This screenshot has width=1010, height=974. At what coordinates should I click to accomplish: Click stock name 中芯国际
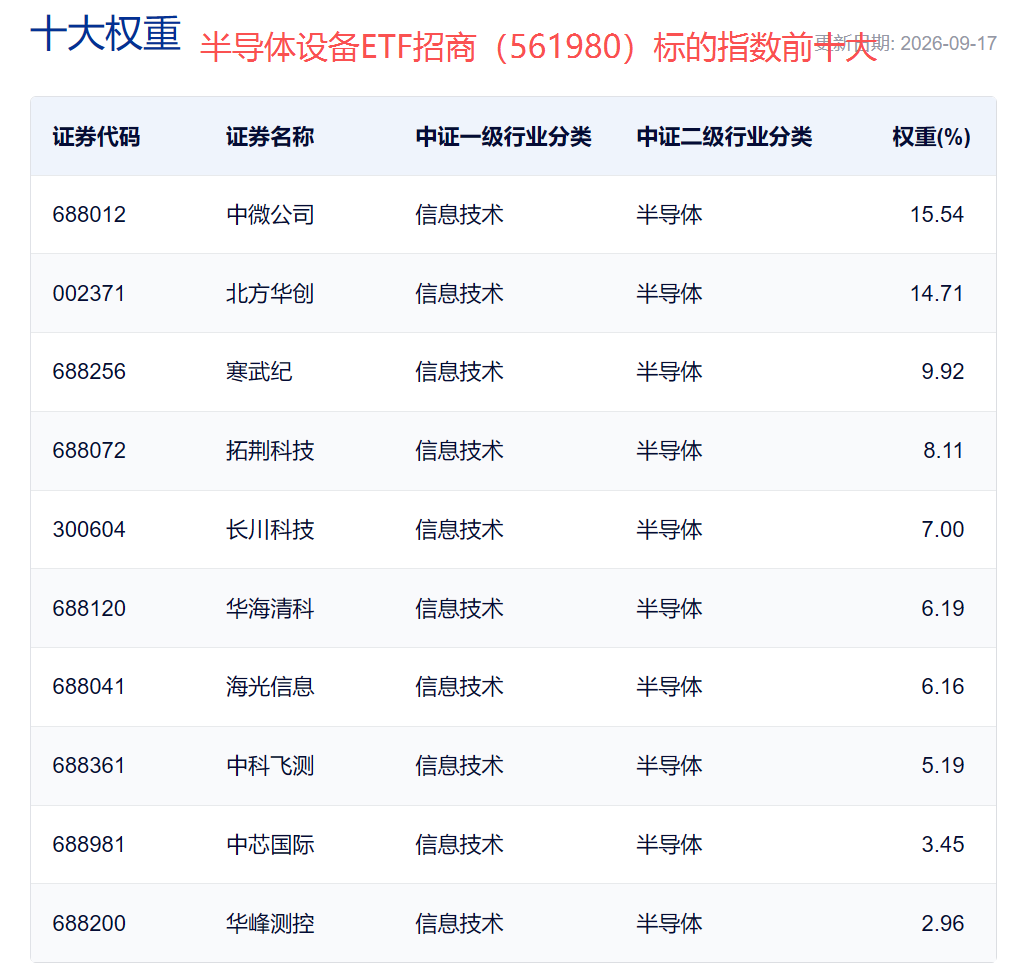[270, 845]
